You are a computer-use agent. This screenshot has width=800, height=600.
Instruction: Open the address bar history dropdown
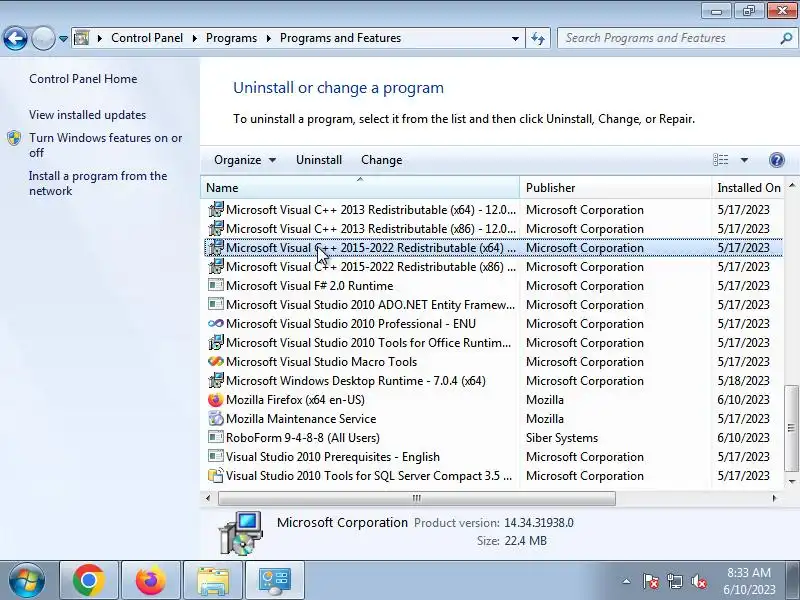pos(515,38)
